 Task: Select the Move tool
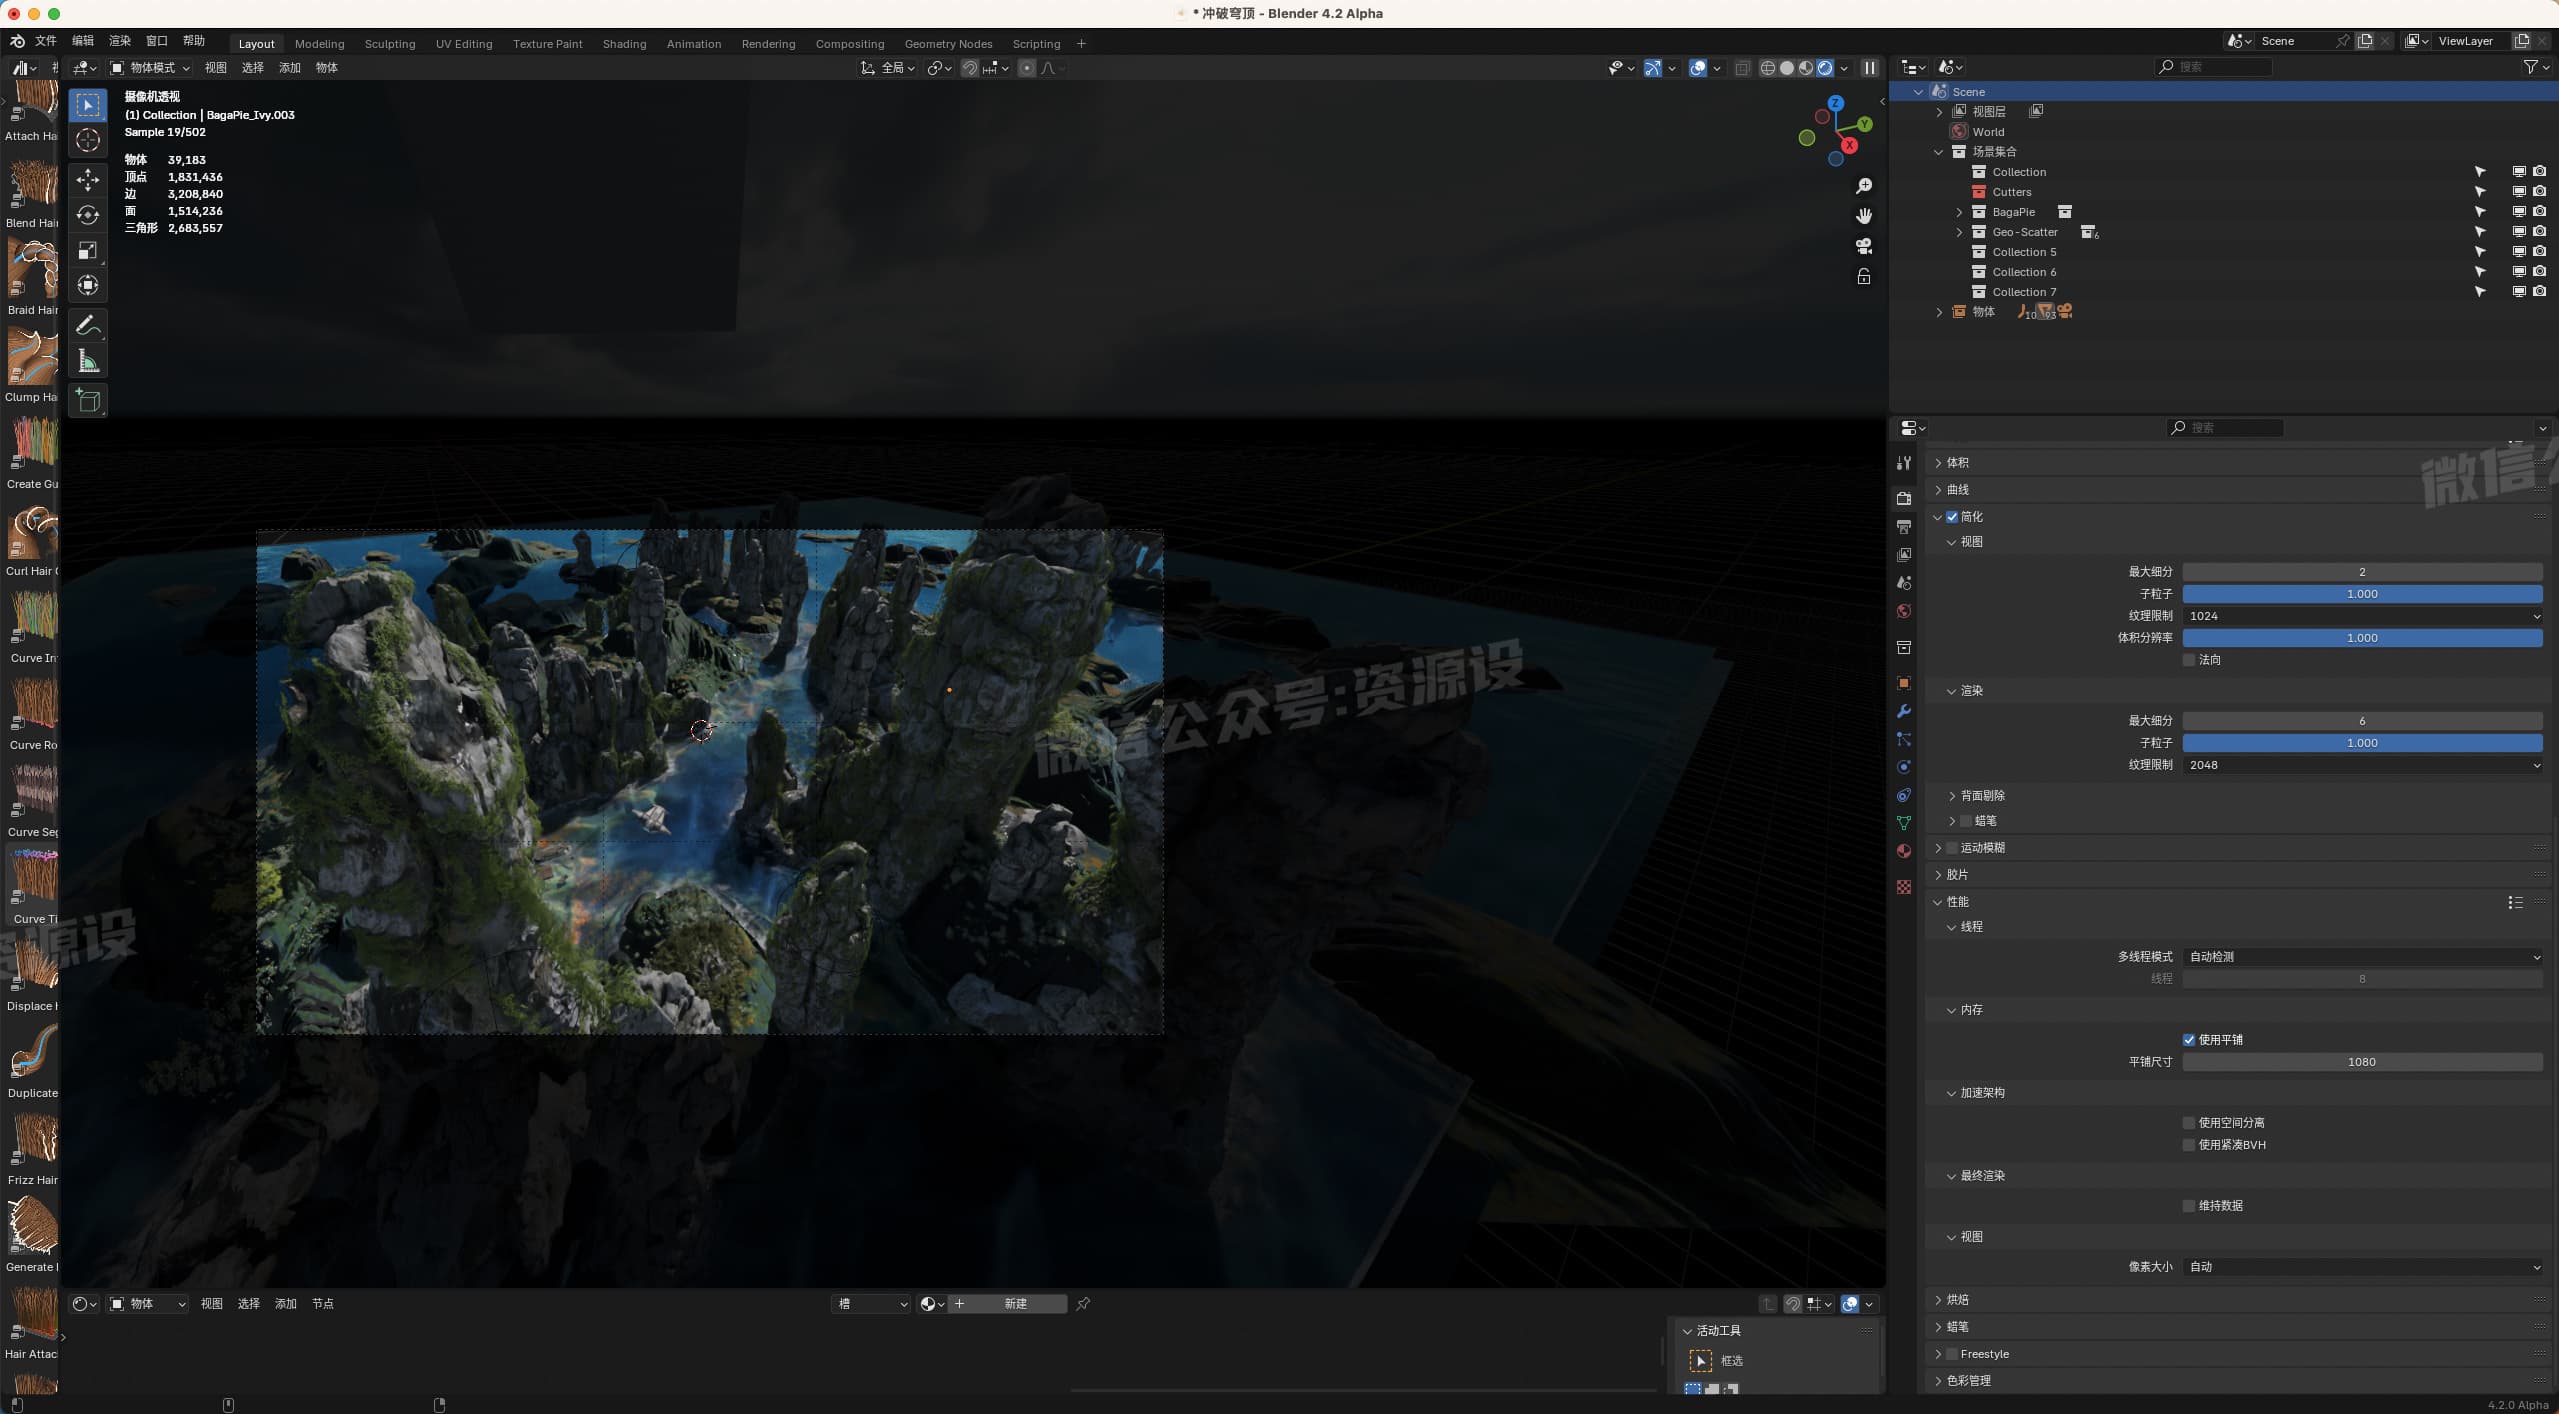click(x=88, y=180)
